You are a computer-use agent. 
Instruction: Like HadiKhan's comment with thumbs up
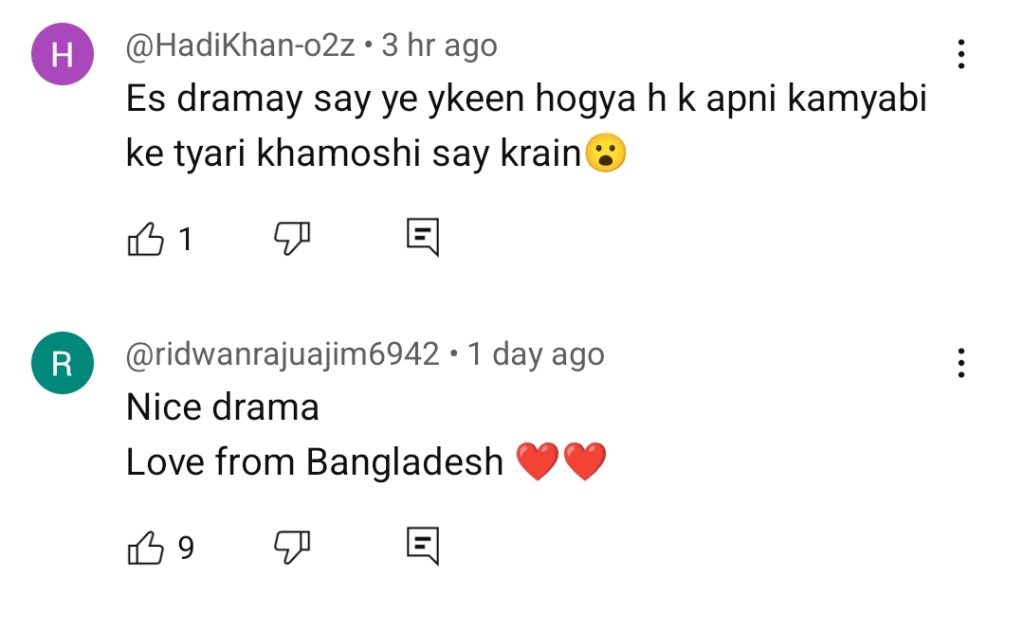(x=146, y=238)
